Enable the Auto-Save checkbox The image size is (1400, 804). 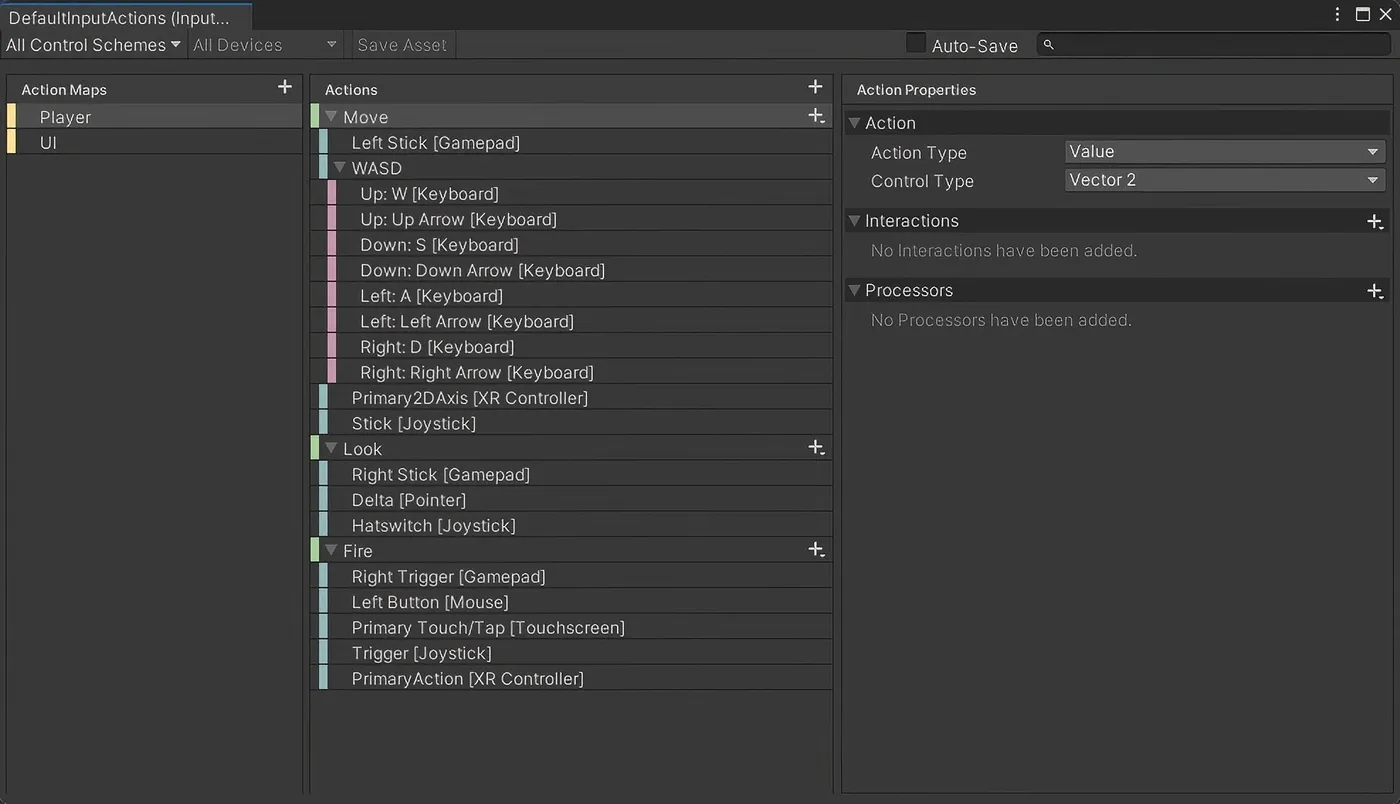click(916, 43)
